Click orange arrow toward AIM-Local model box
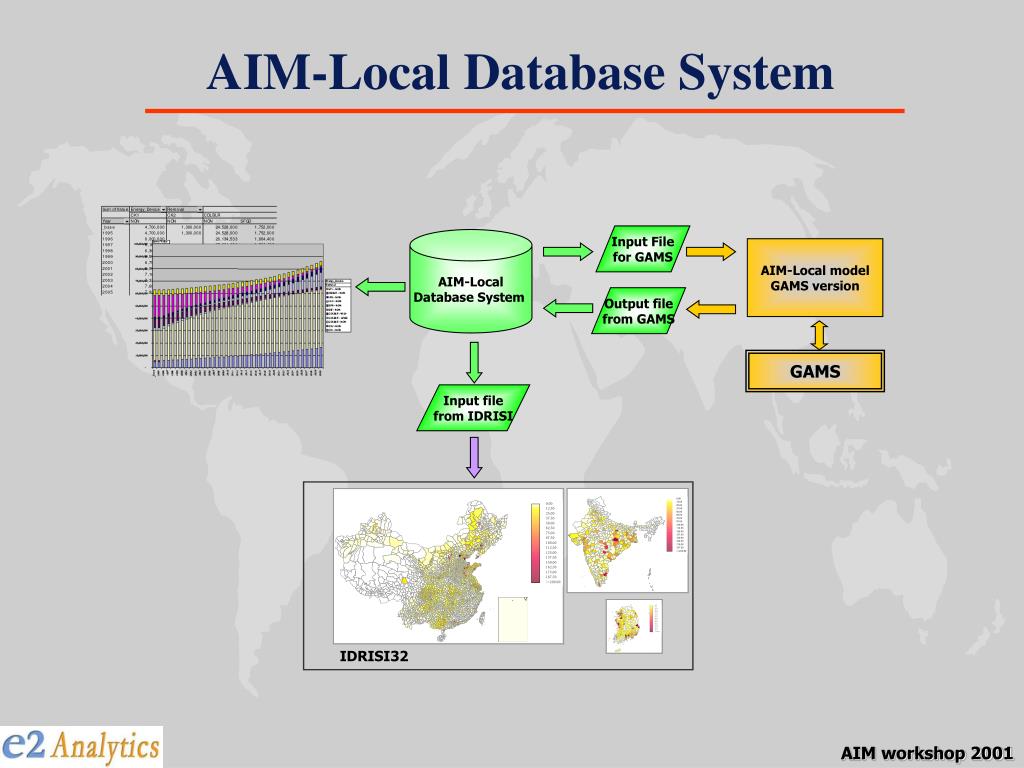 click(x=711, y=251)
